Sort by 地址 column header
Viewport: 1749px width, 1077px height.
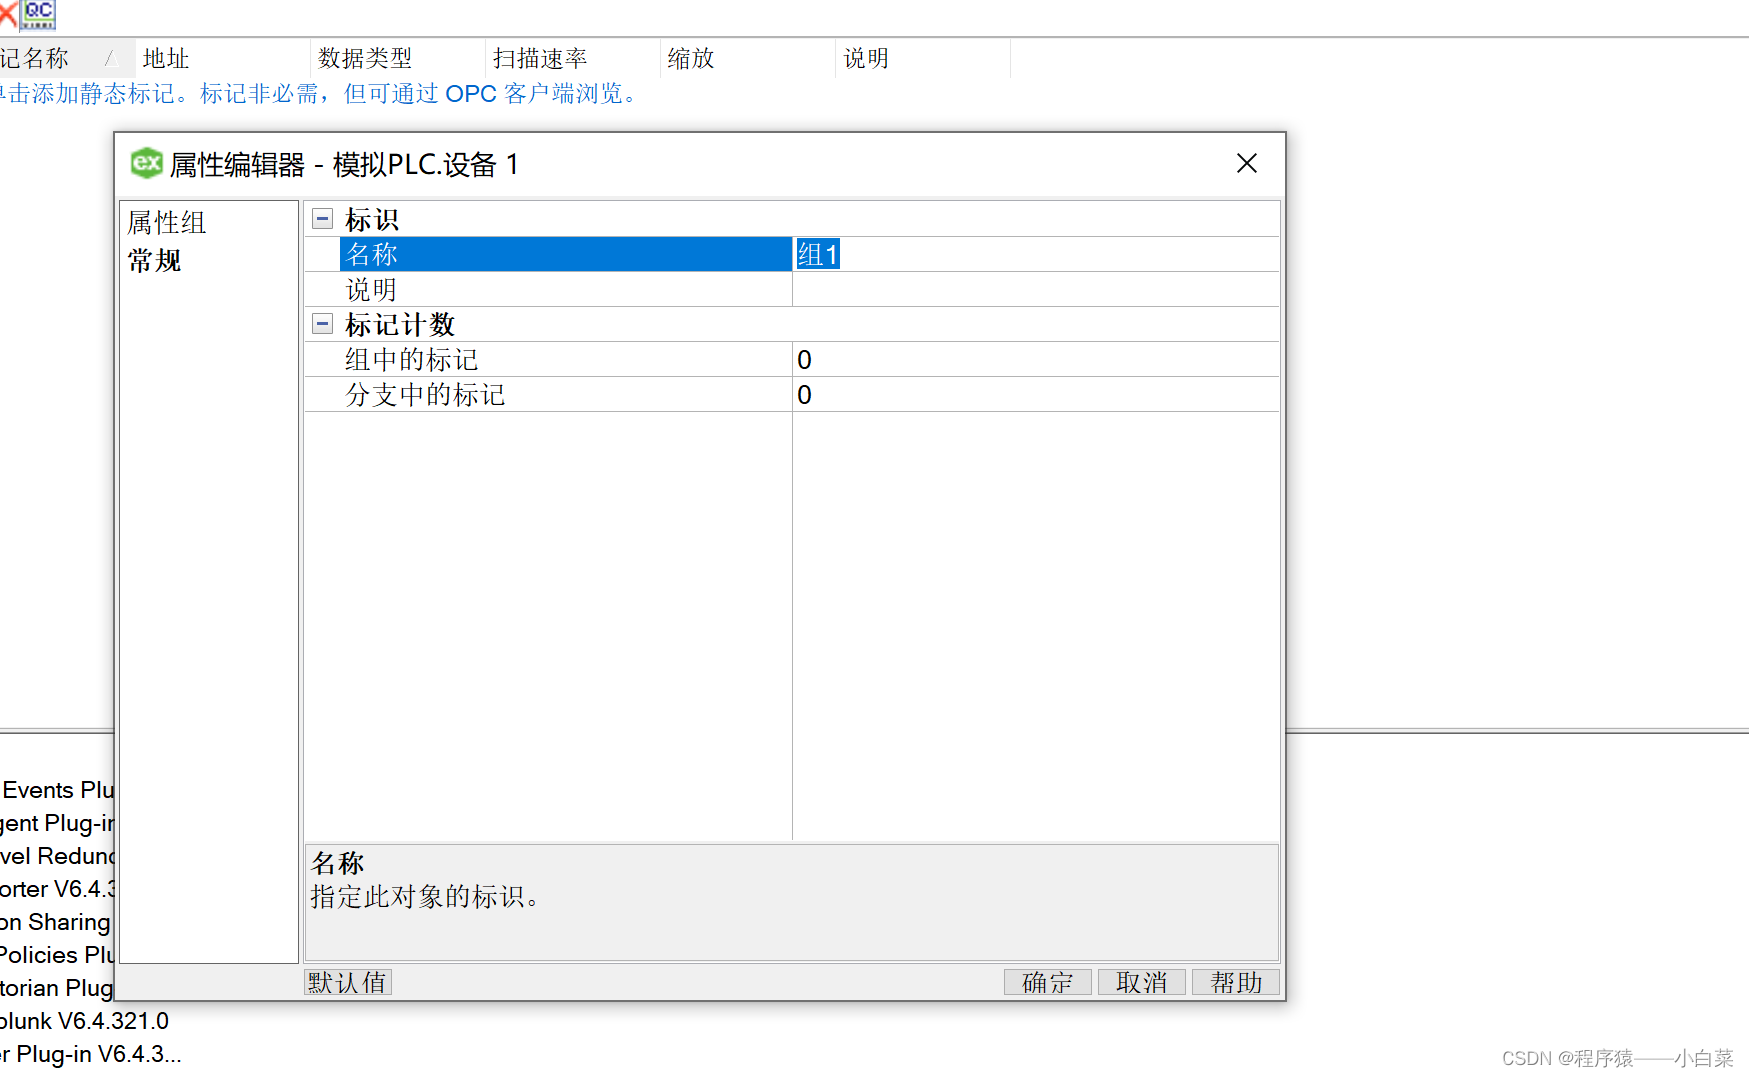tap(222, 58)
